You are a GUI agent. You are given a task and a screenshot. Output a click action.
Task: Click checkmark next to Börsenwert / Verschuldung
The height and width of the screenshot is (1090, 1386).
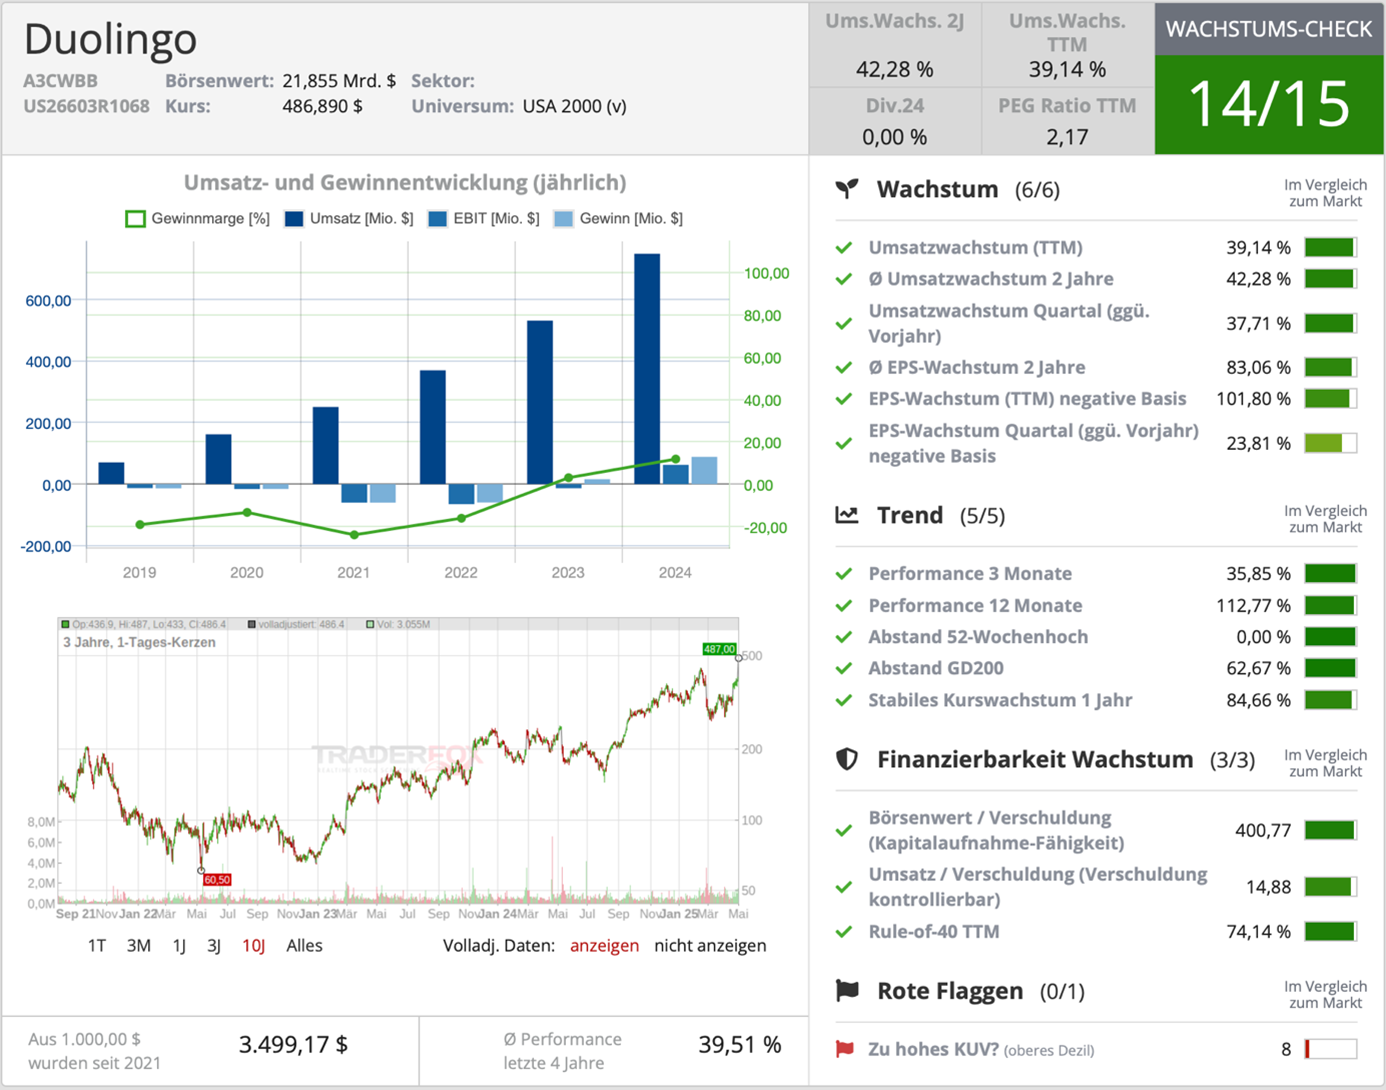pyautogui.click(x=844, y=830)
